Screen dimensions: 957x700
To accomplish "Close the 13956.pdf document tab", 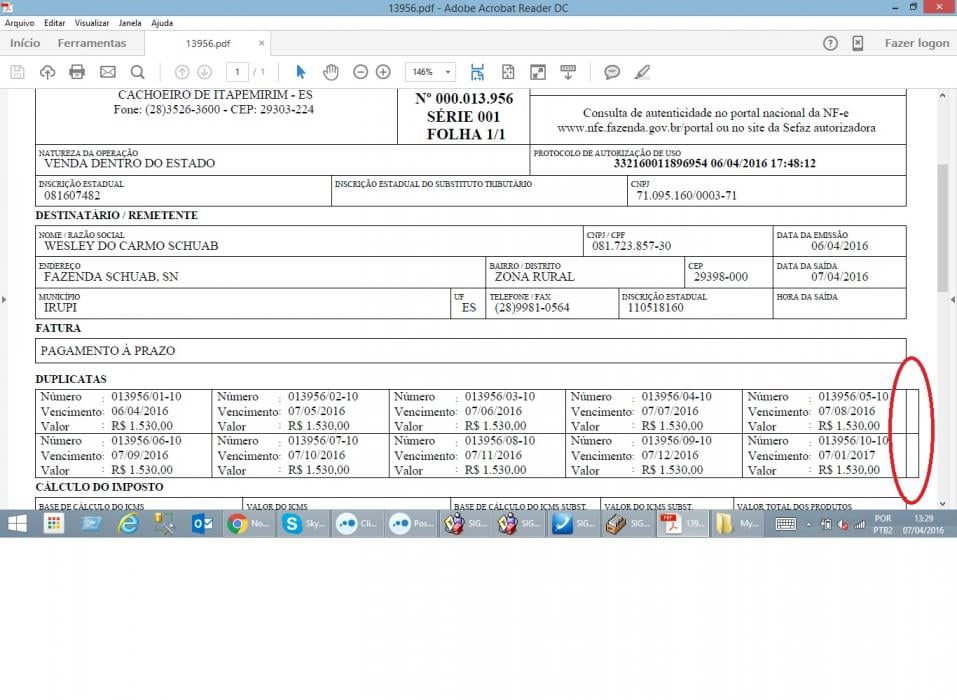I will (x=261, y=43).
